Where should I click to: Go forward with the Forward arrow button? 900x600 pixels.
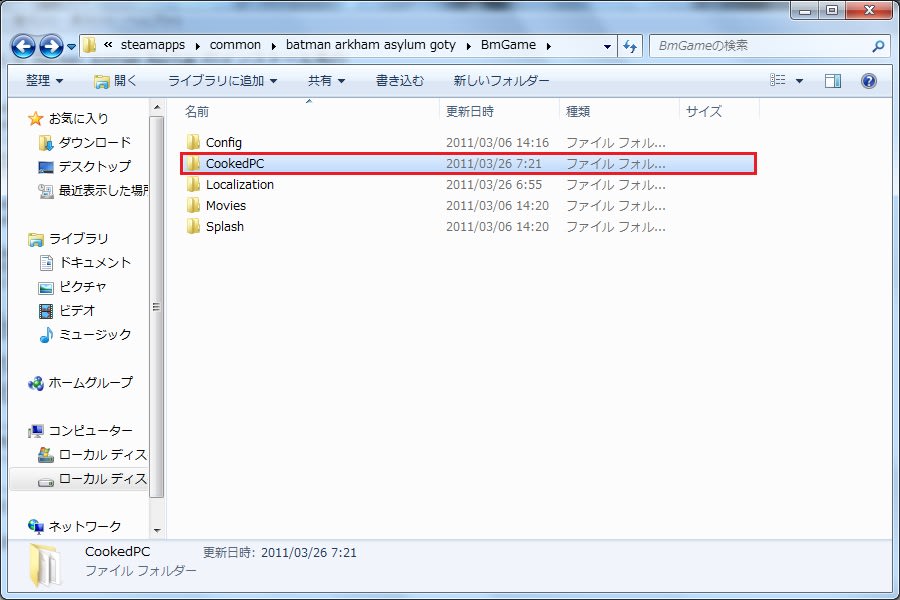[x=51, y=47]
